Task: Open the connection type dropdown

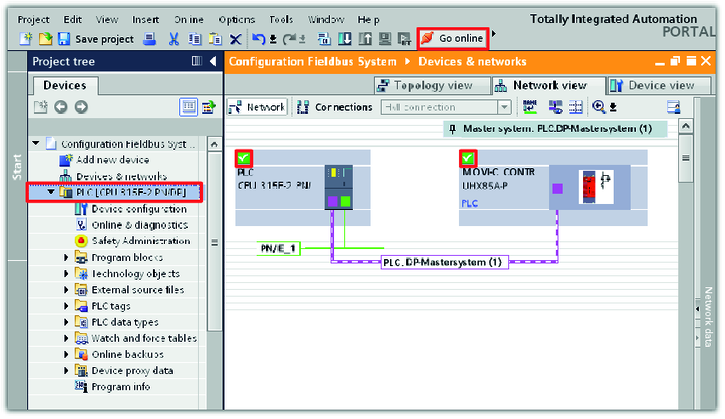Action: pos(505,107)
